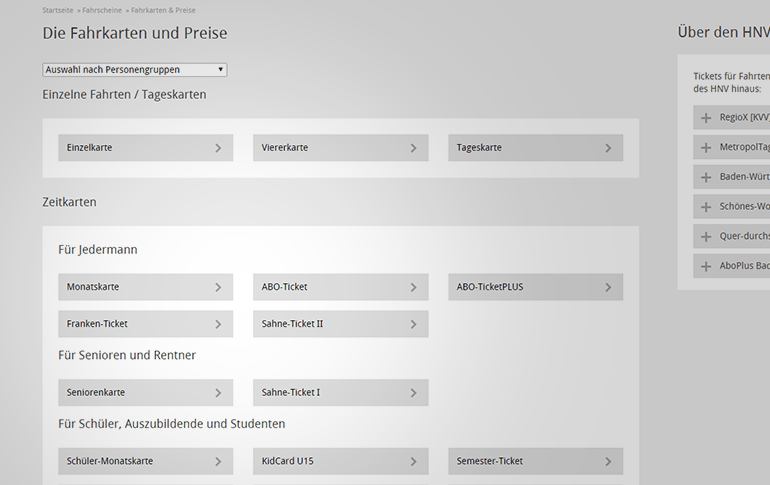Click the Startseite breadcrumb link
770x485 pixels.
57,10
